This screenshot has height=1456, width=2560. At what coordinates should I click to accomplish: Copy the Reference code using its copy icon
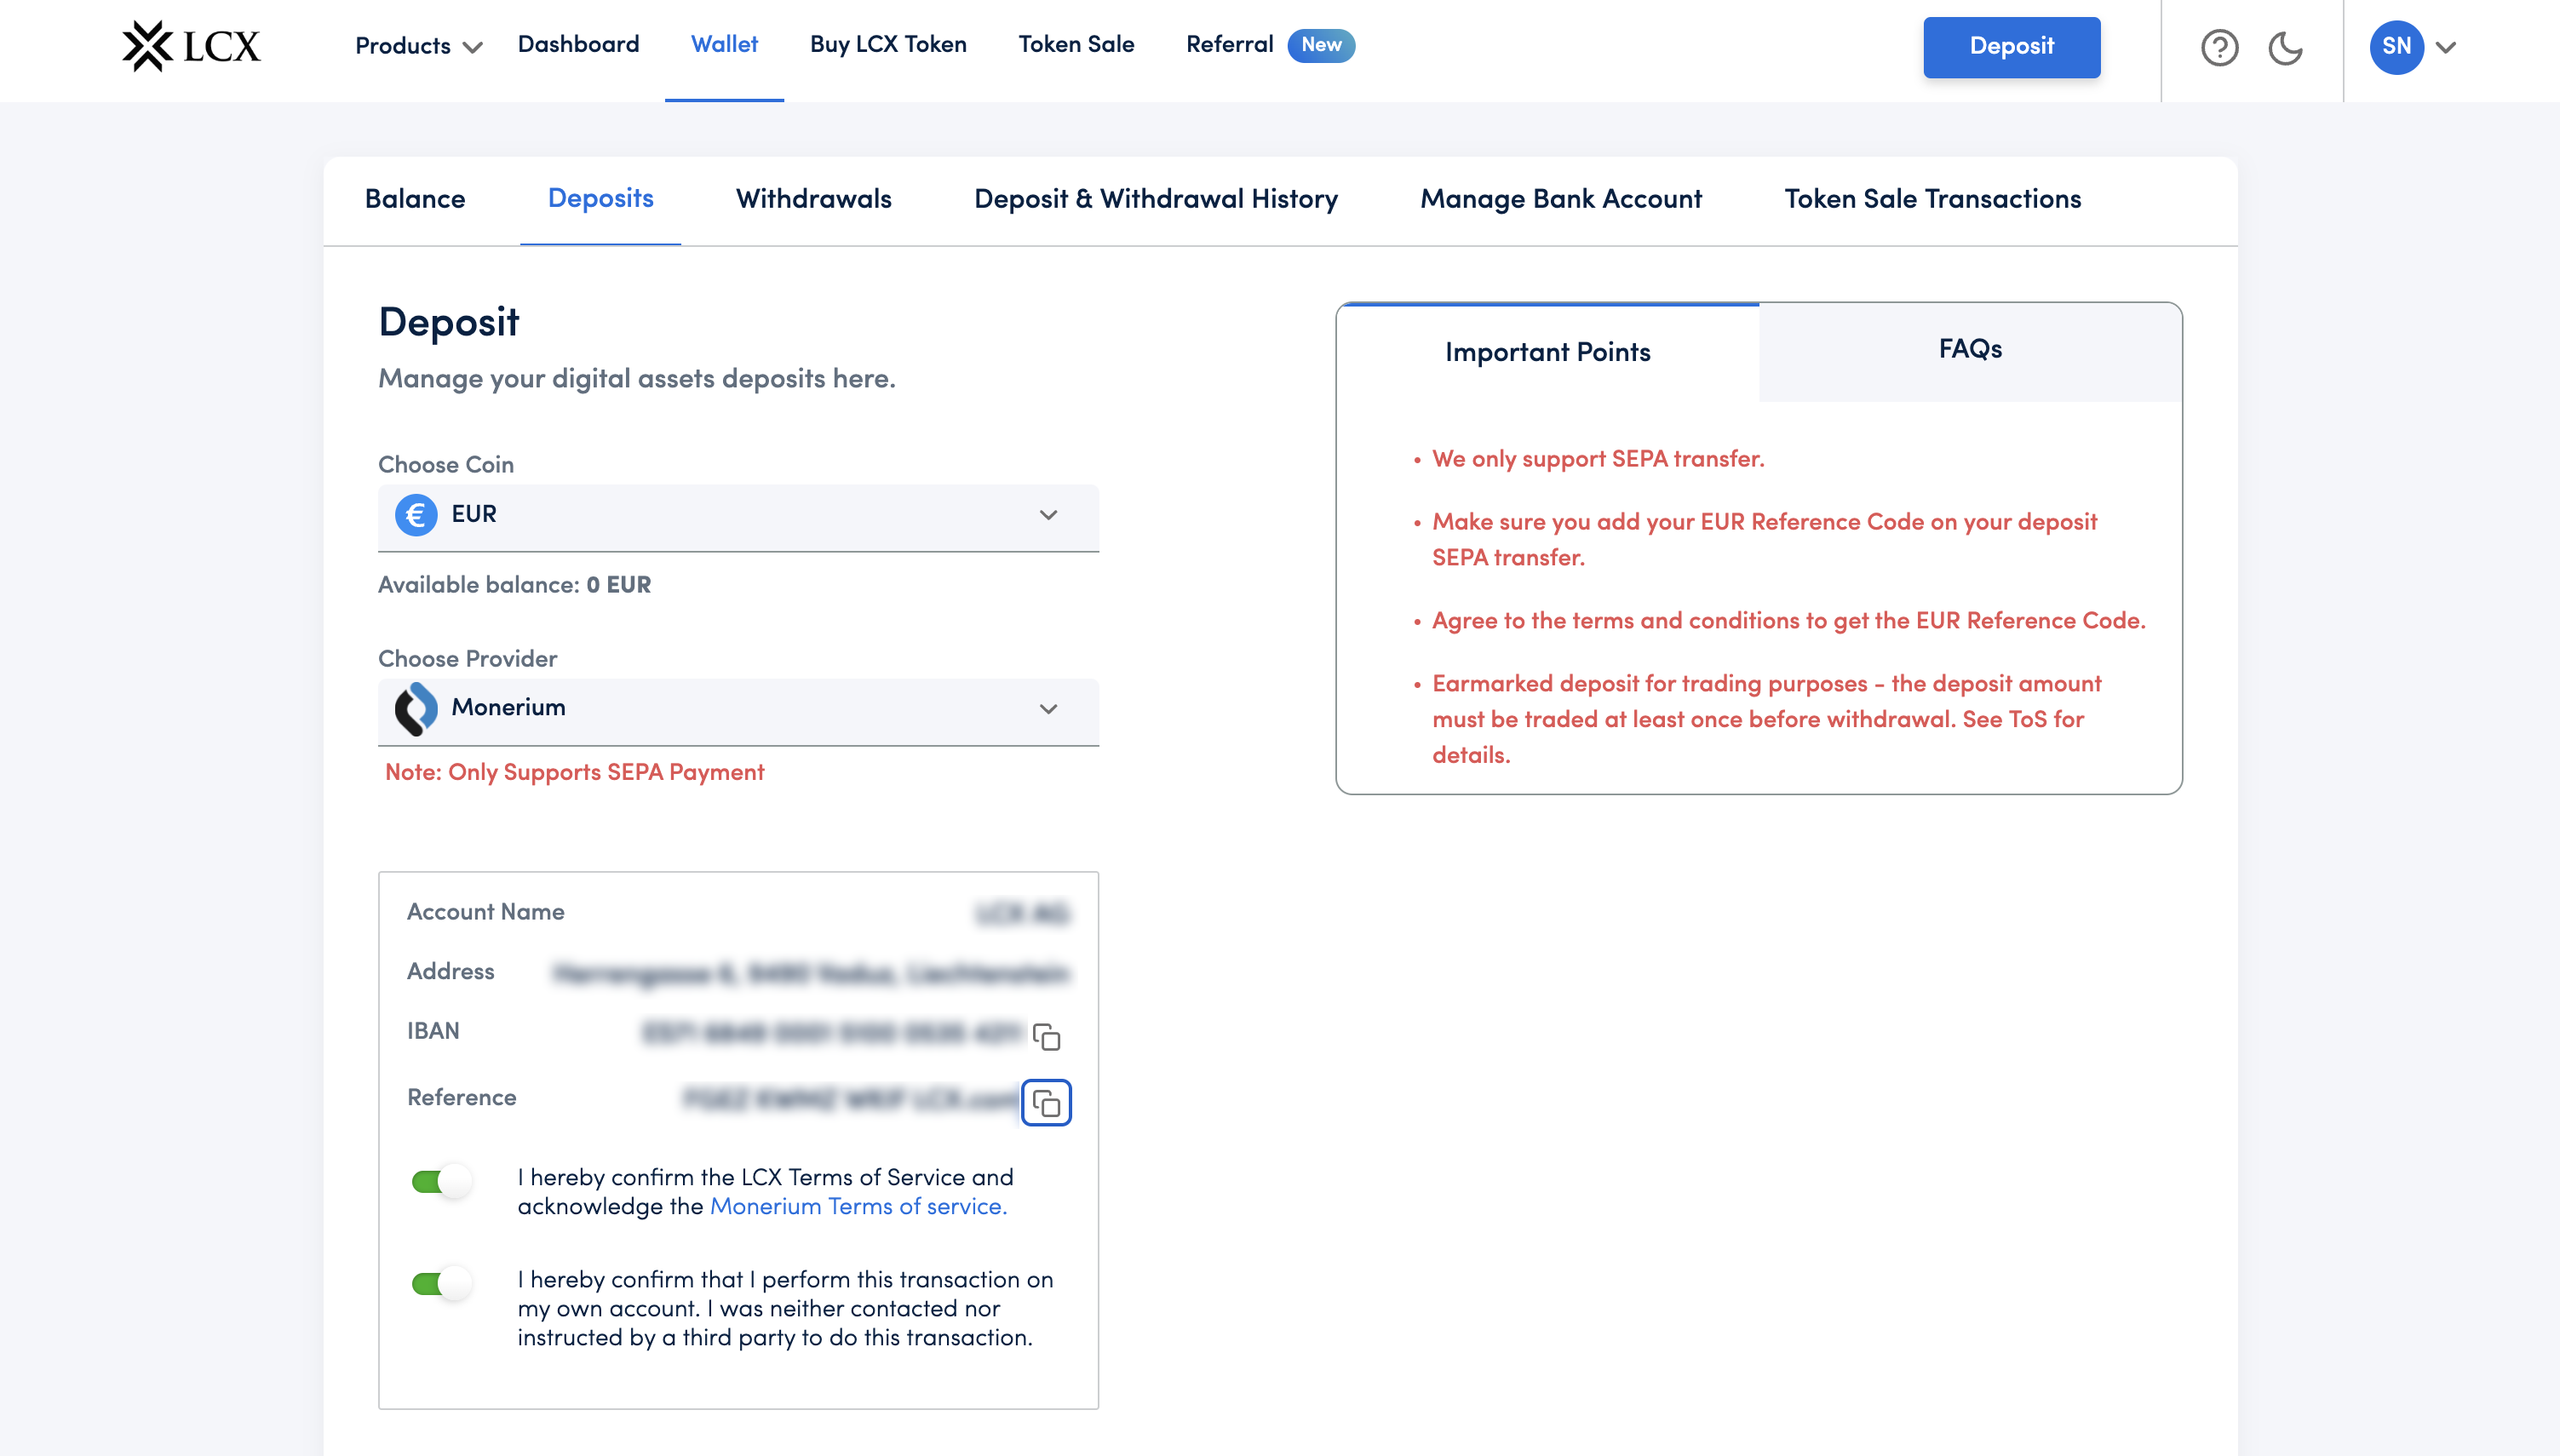[1046, 1103]
